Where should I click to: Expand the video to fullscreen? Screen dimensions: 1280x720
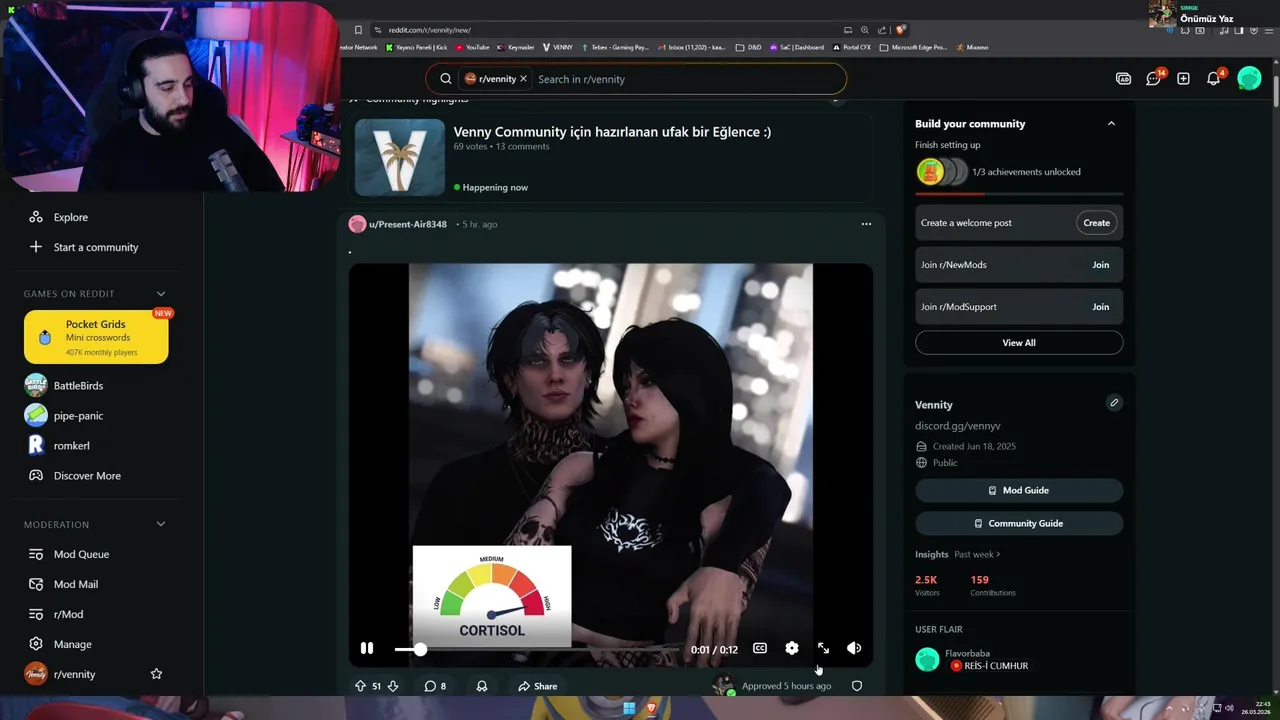pyautogui.click(x=823, y=648)
